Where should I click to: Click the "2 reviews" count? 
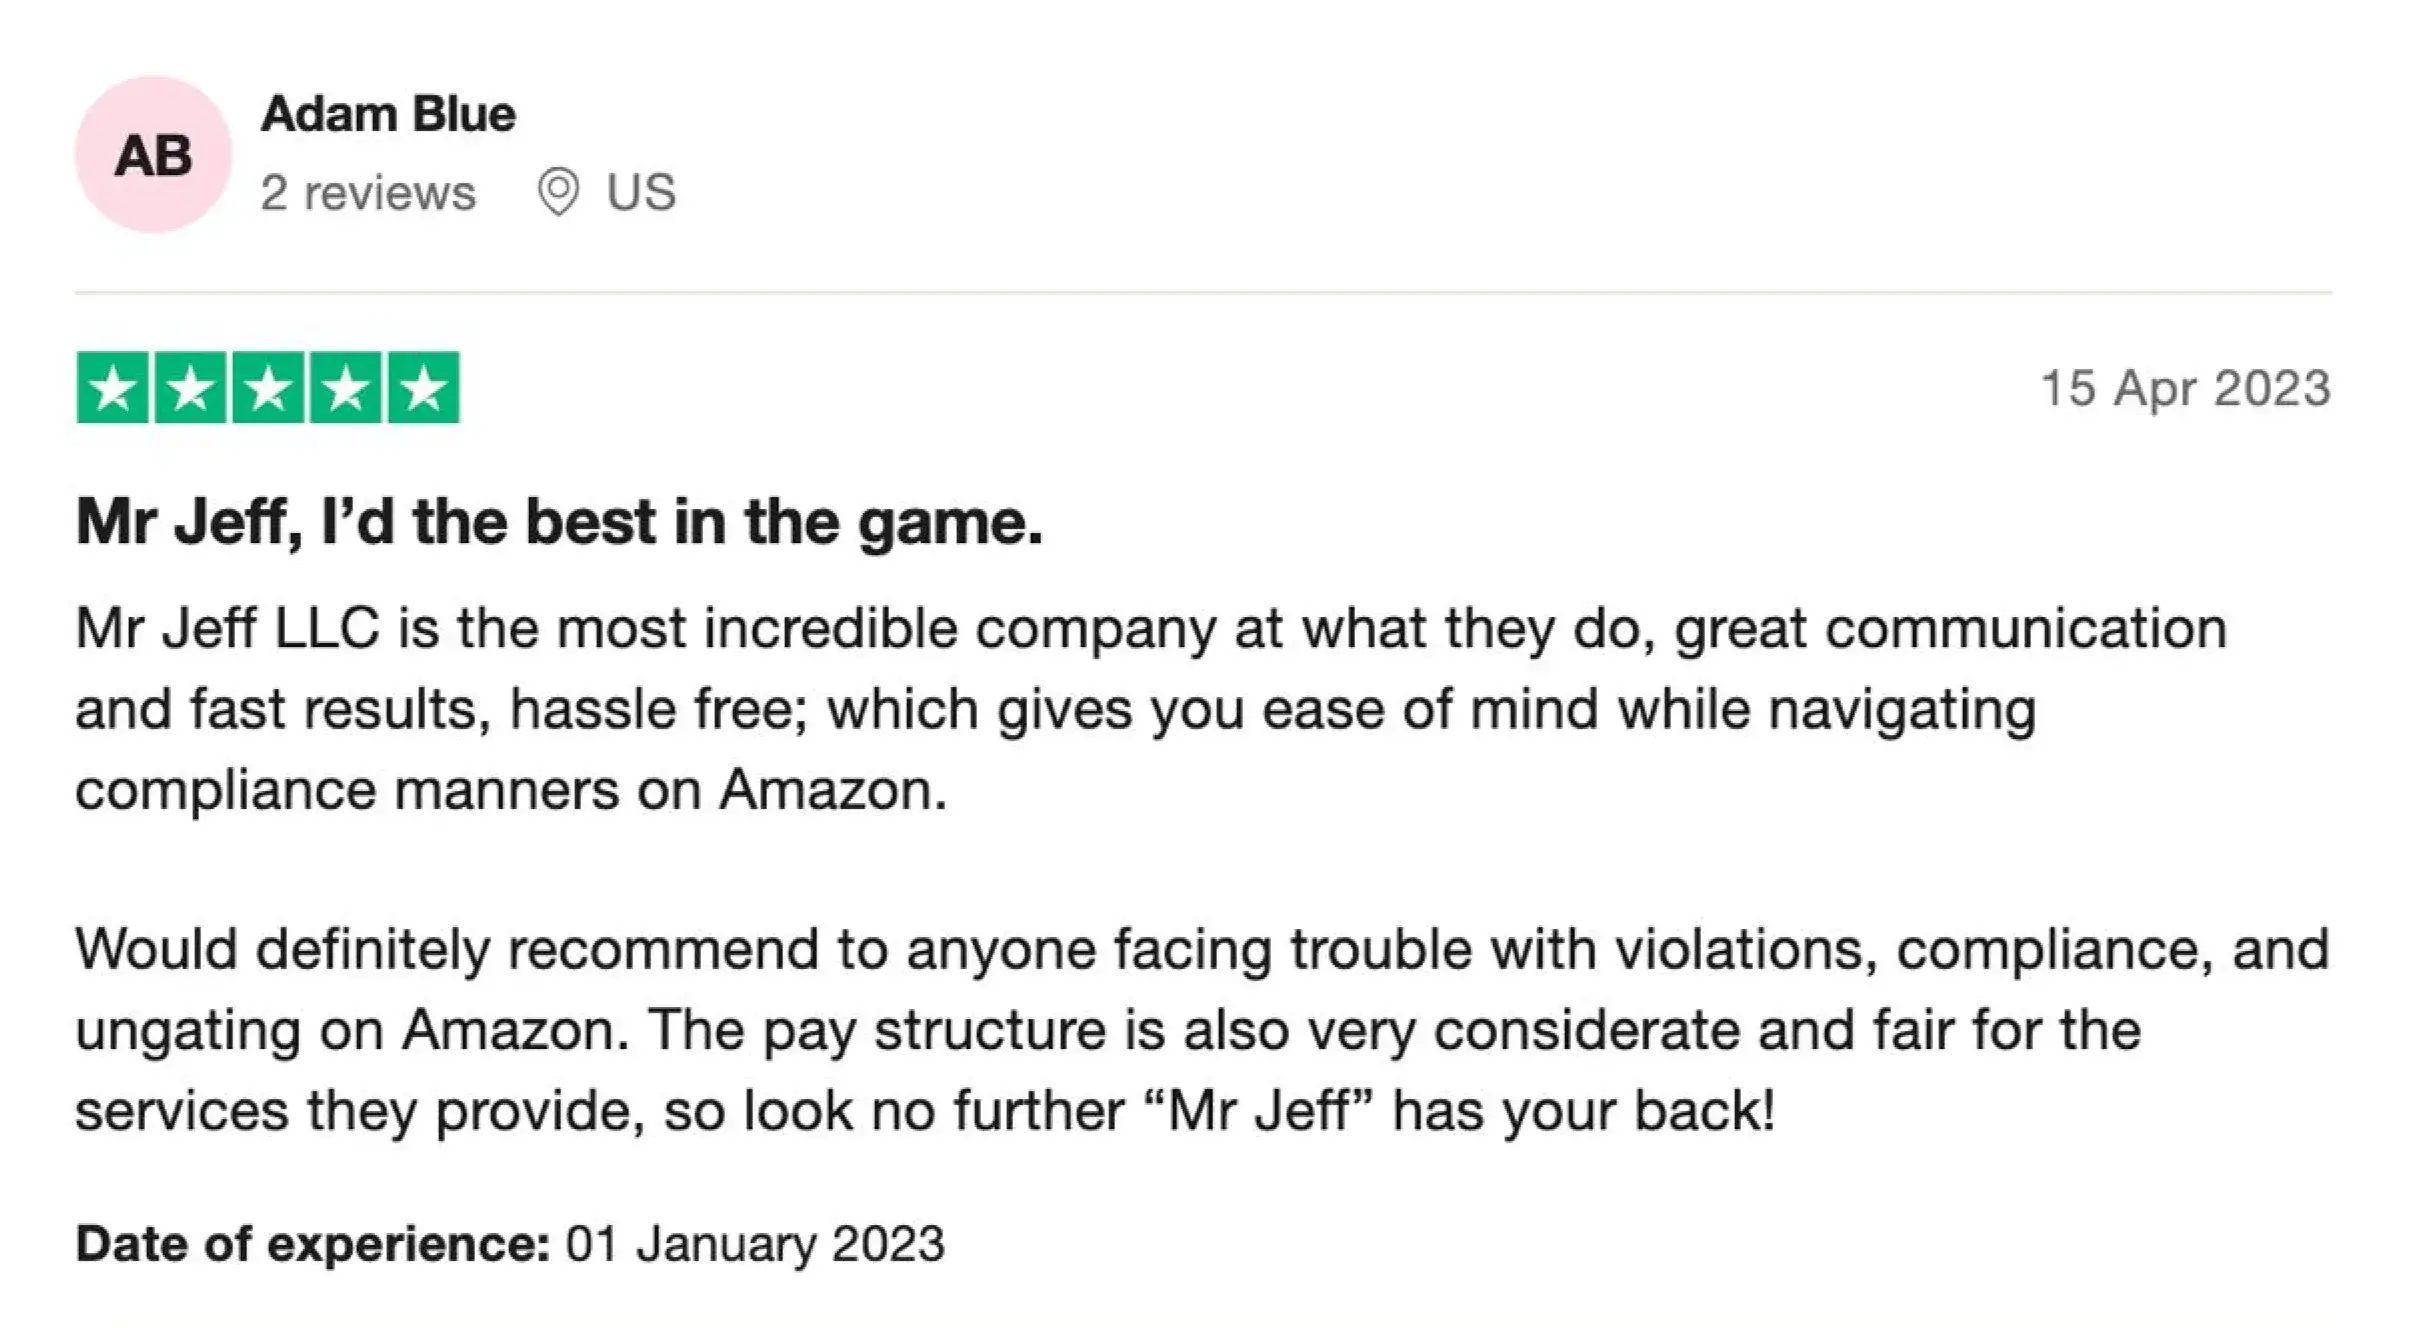point(368,192)
